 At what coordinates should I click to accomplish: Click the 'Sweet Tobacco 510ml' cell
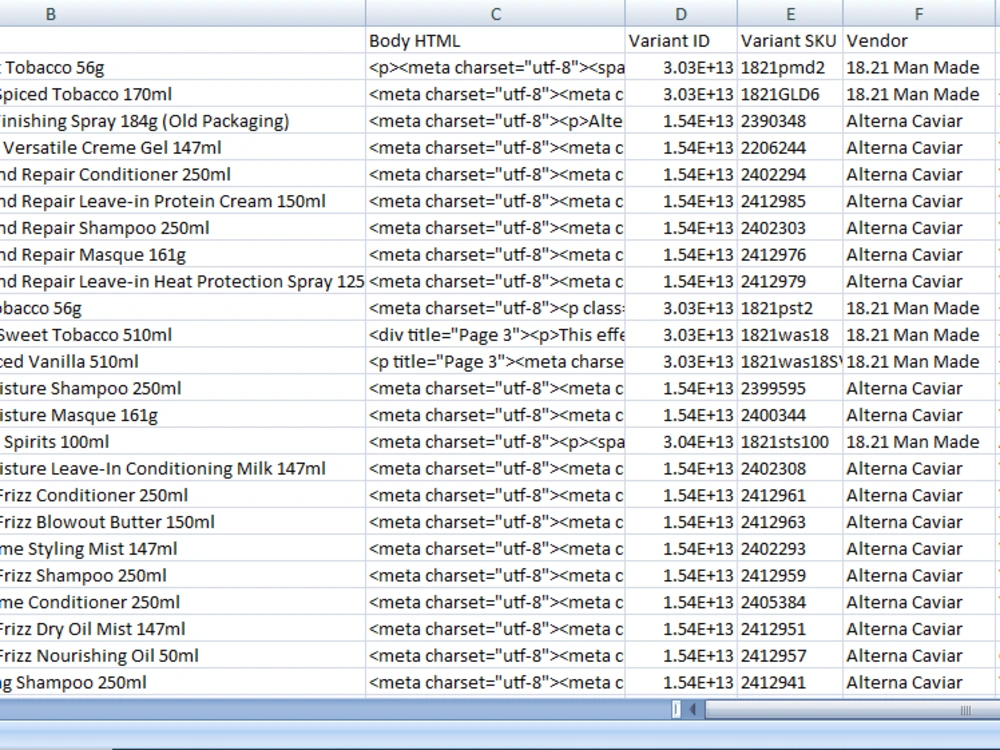pyautogui.click(x=182, y=335)
